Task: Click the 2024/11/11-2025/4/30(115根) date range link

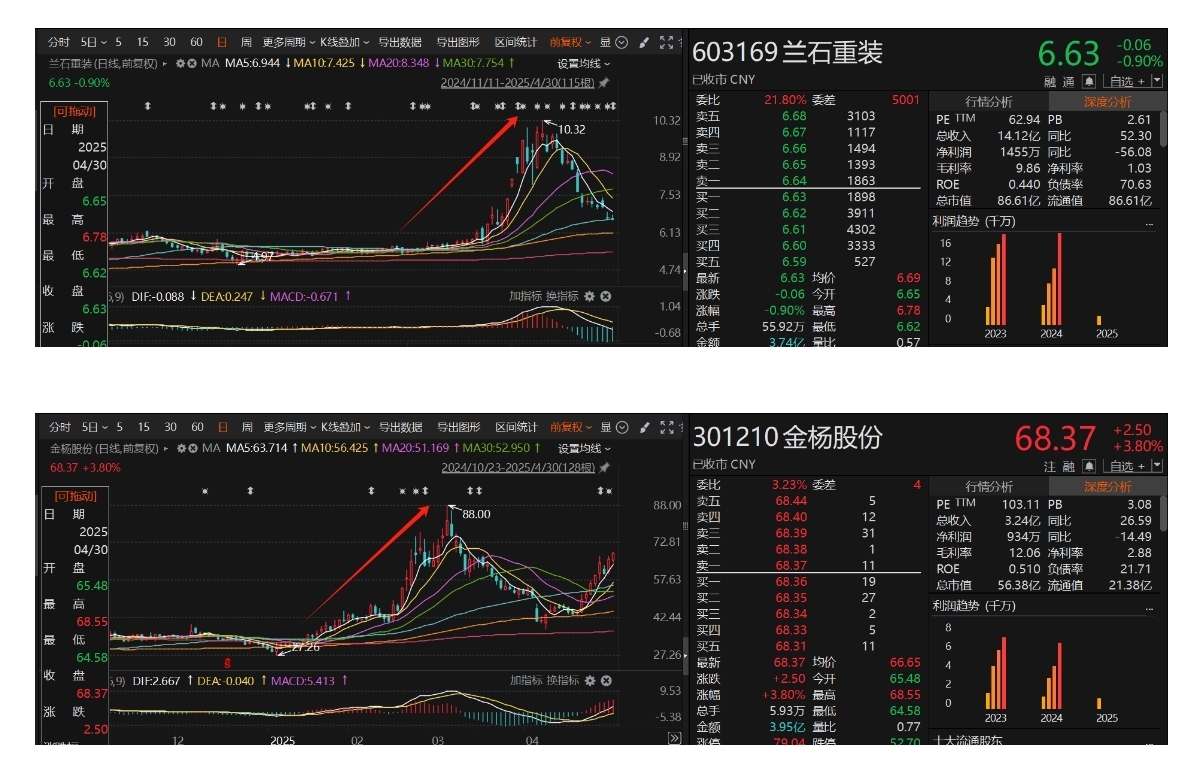Action: click(518, 82)
